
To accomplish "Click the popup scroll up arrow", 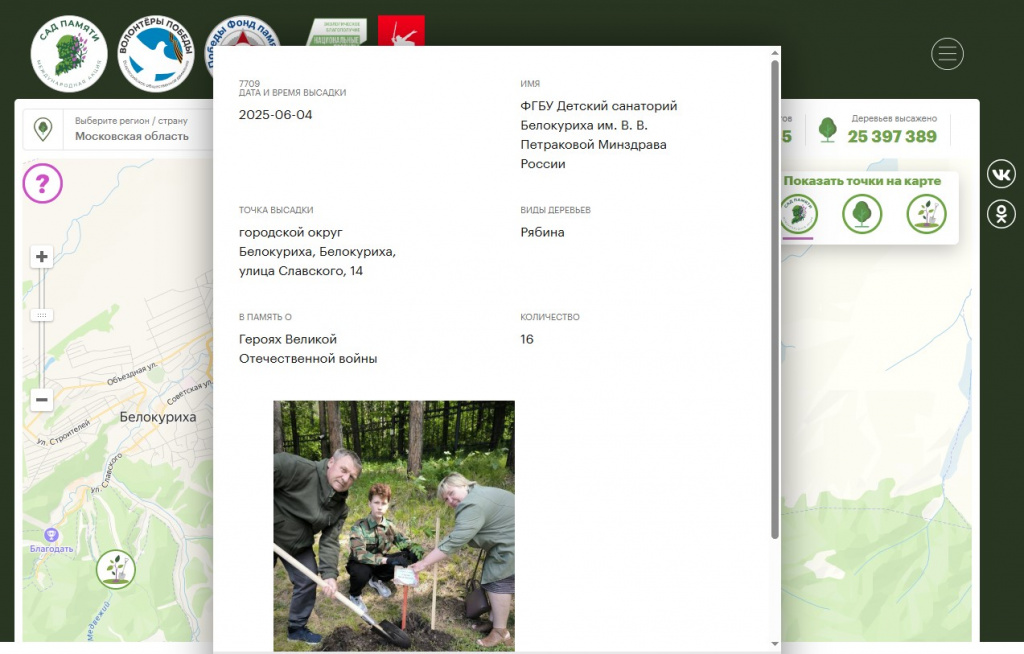I will pyautogui.click(x=775, y=53).
